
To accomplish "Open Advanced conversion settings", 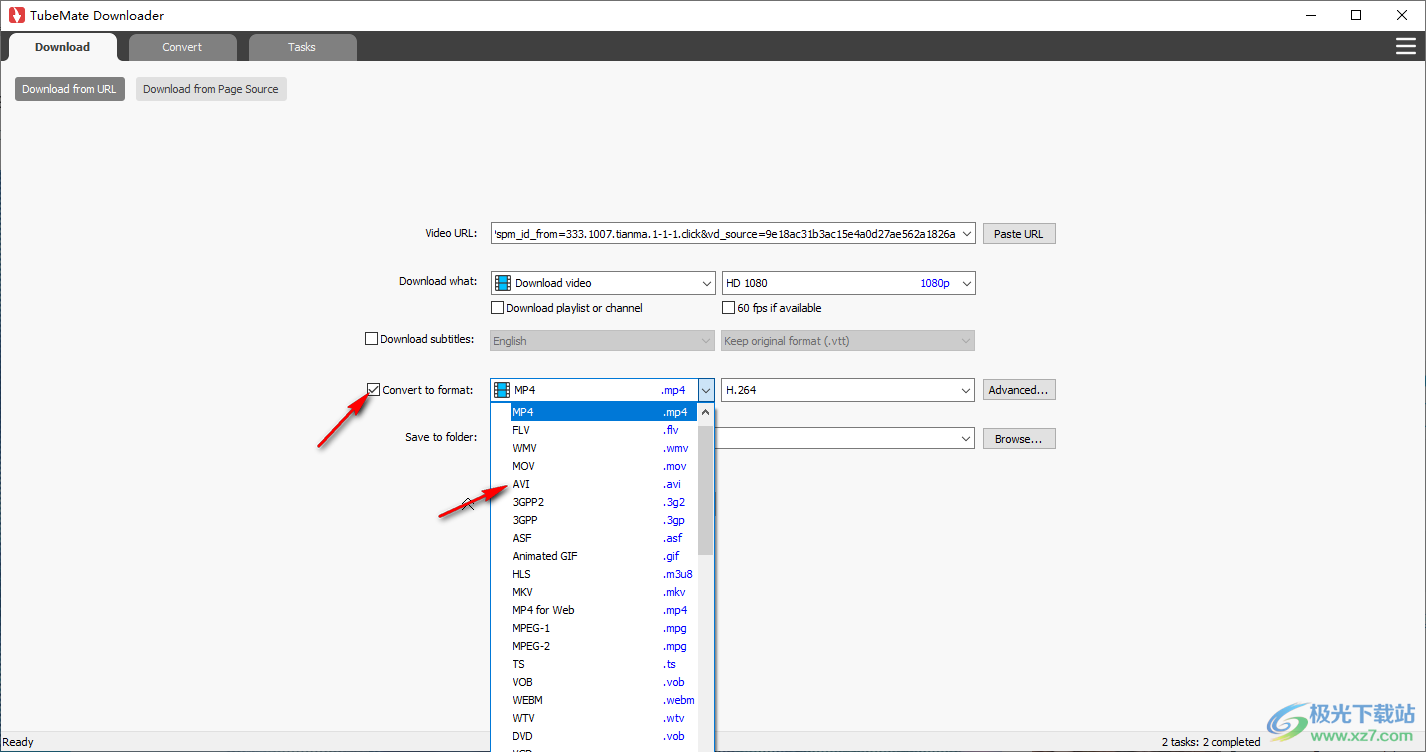I will [1019, 390].
